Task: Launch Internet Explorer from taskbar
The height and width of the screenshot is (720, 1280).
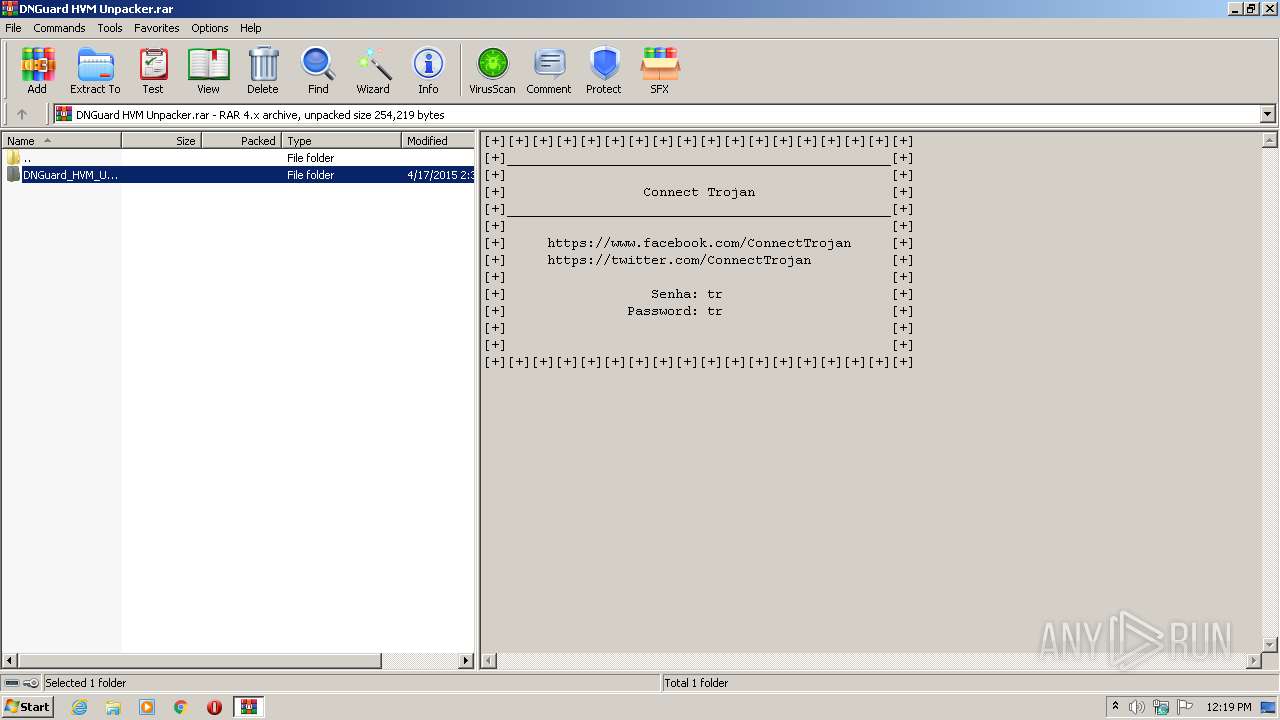Action: point(79,707)
